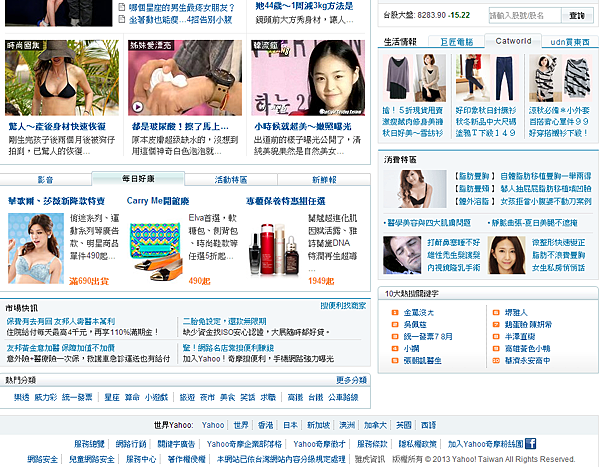Open the 都是玻尿酸 headline link
Viewport: 600px width, 467px height.
(180, 127)
